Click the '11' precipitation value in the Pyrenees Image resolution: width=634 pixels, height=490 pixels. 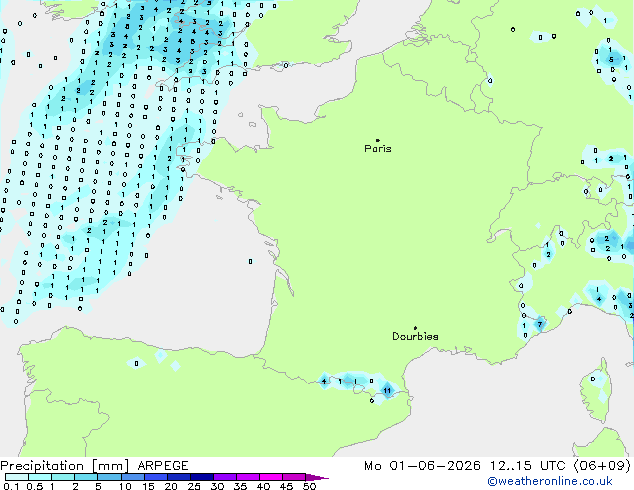point(387,391)
